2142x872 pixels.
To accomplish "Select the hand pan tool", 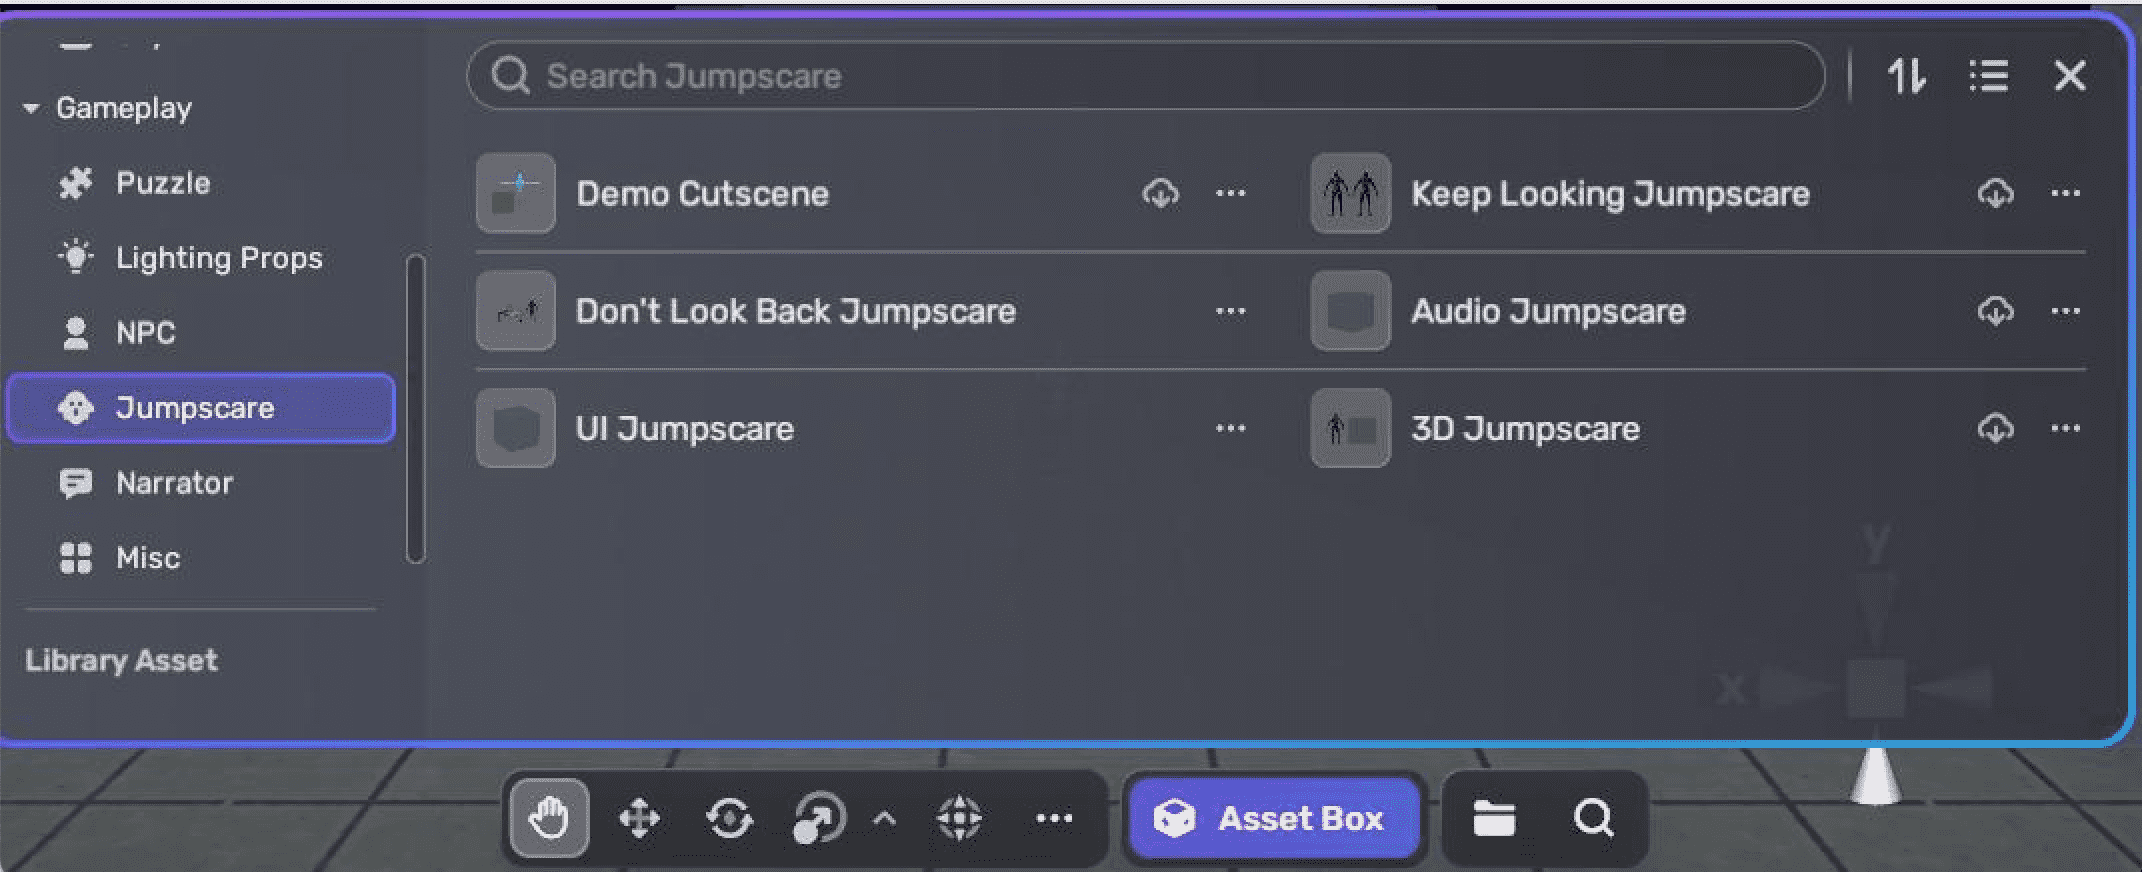I will coord(549,819).
